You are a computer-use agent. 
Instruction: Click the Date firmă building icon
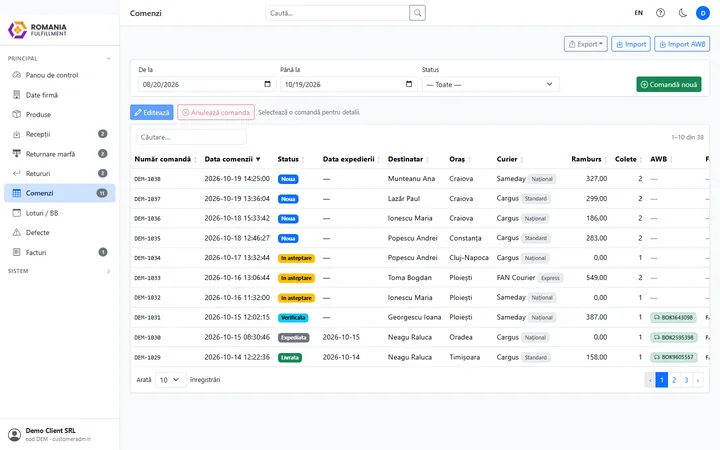[17, 95]
